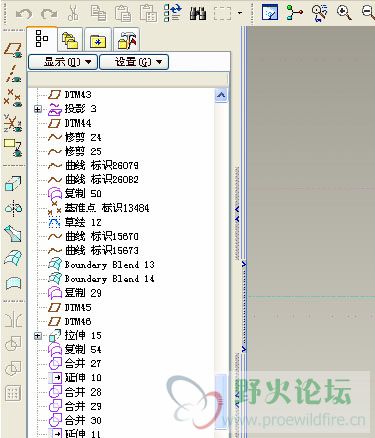Select 曲线 标识26082 item
The width and height of the screenshot is (375, 438).
[x=101, y=180]
